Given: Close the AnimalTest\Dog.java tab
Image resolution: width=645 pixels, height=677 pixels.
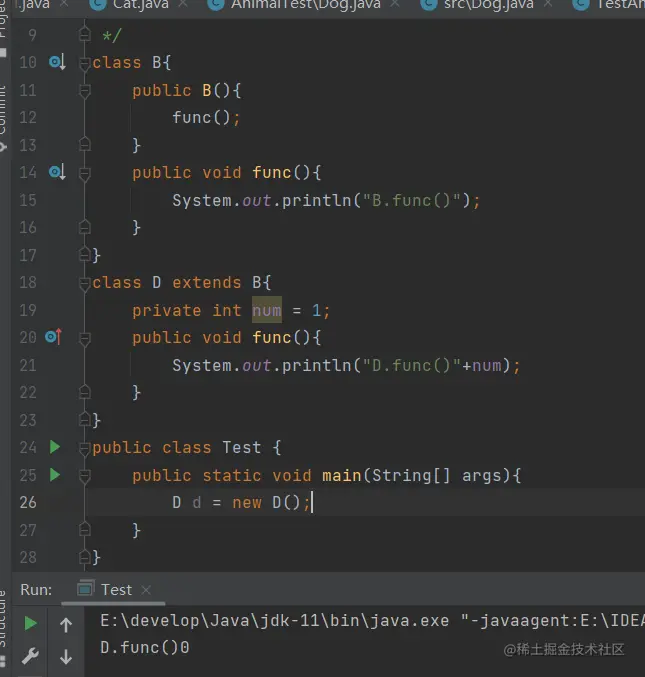Looking at the screenshot, I should click(395, 4).
